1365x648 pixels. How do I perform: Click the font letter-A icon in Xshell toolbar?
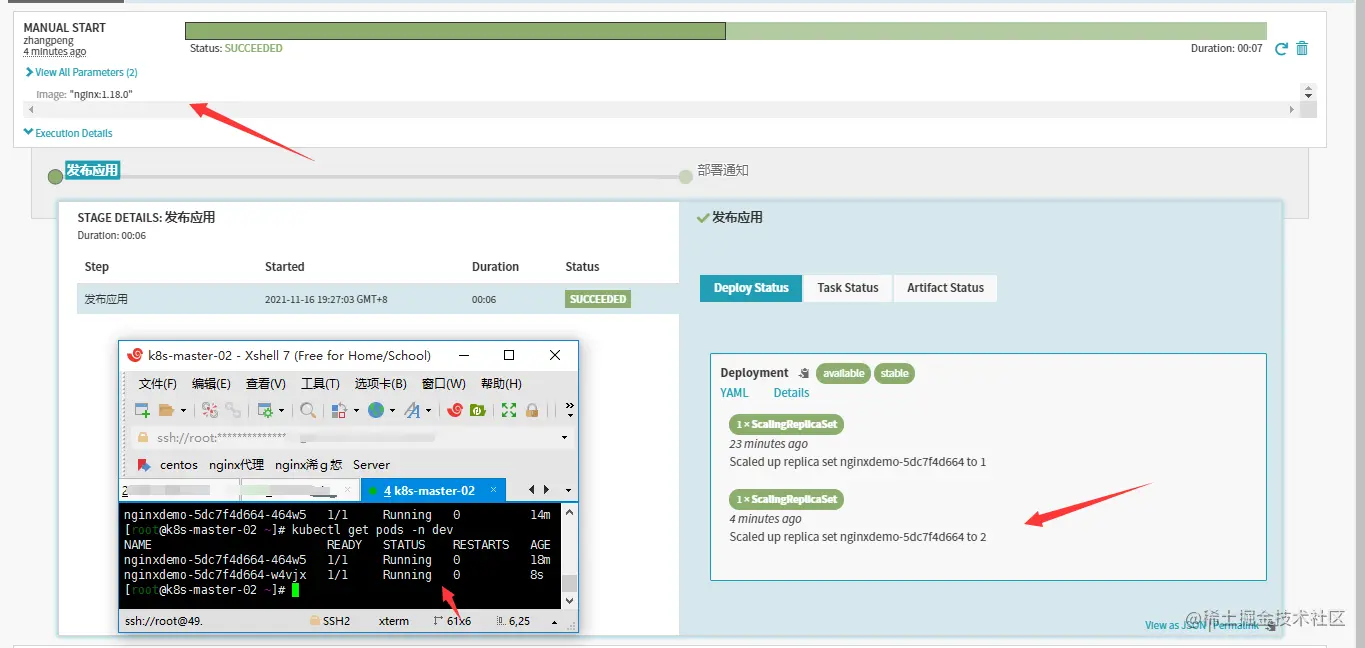[412, 410]
